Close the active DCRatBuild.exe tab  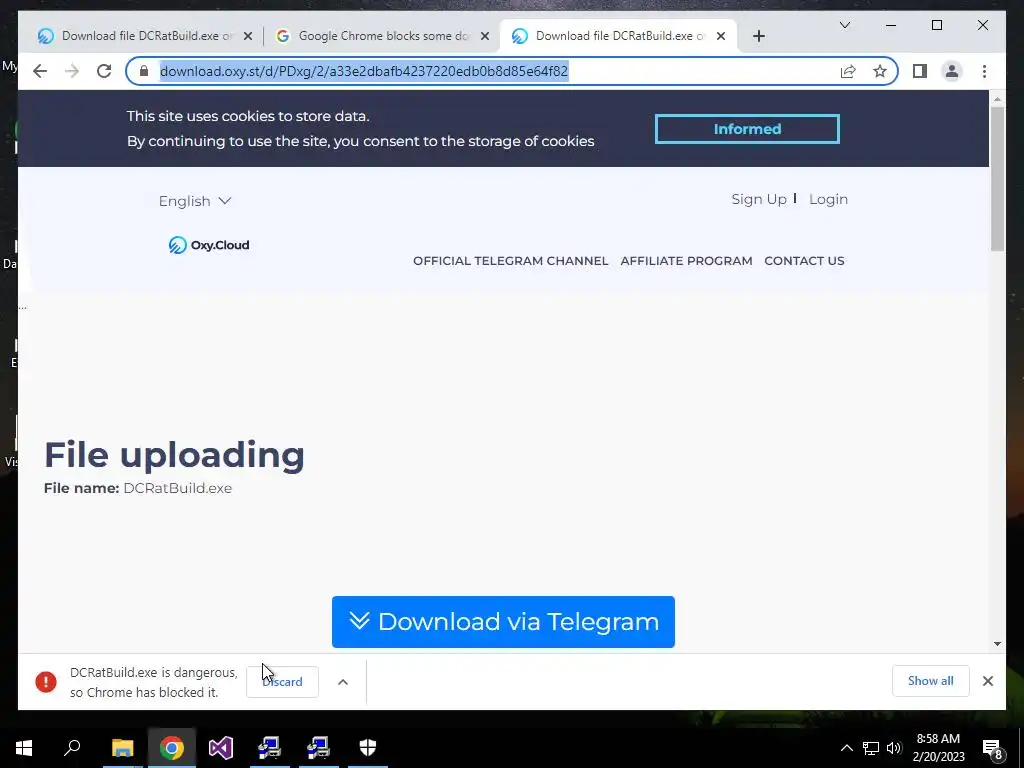721,37
